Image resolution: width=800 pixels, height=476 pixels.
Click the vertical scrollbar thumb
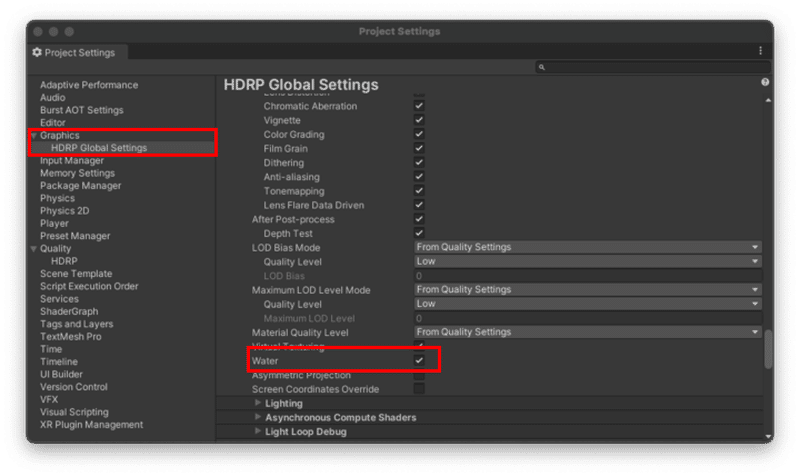pyautogui.click(x=768, y=349)
